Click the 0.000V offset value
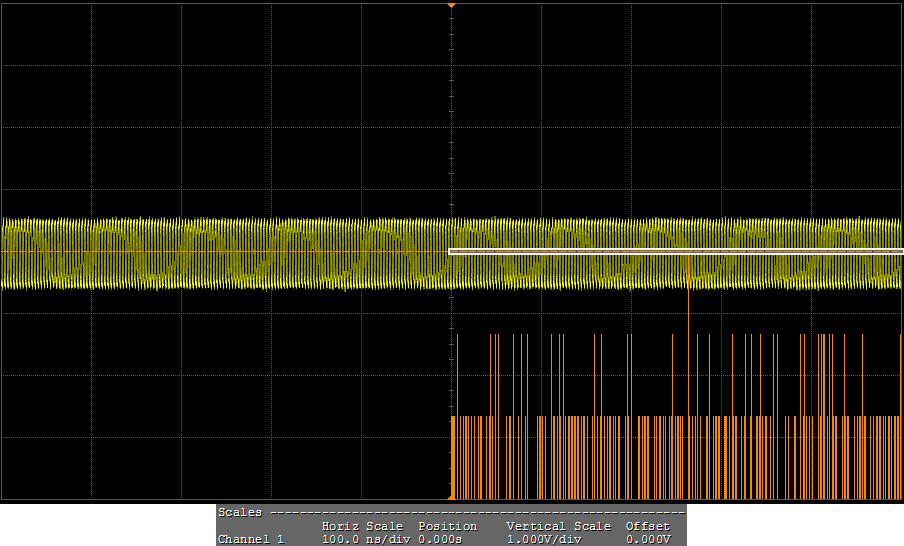 [x=647, y=539]
